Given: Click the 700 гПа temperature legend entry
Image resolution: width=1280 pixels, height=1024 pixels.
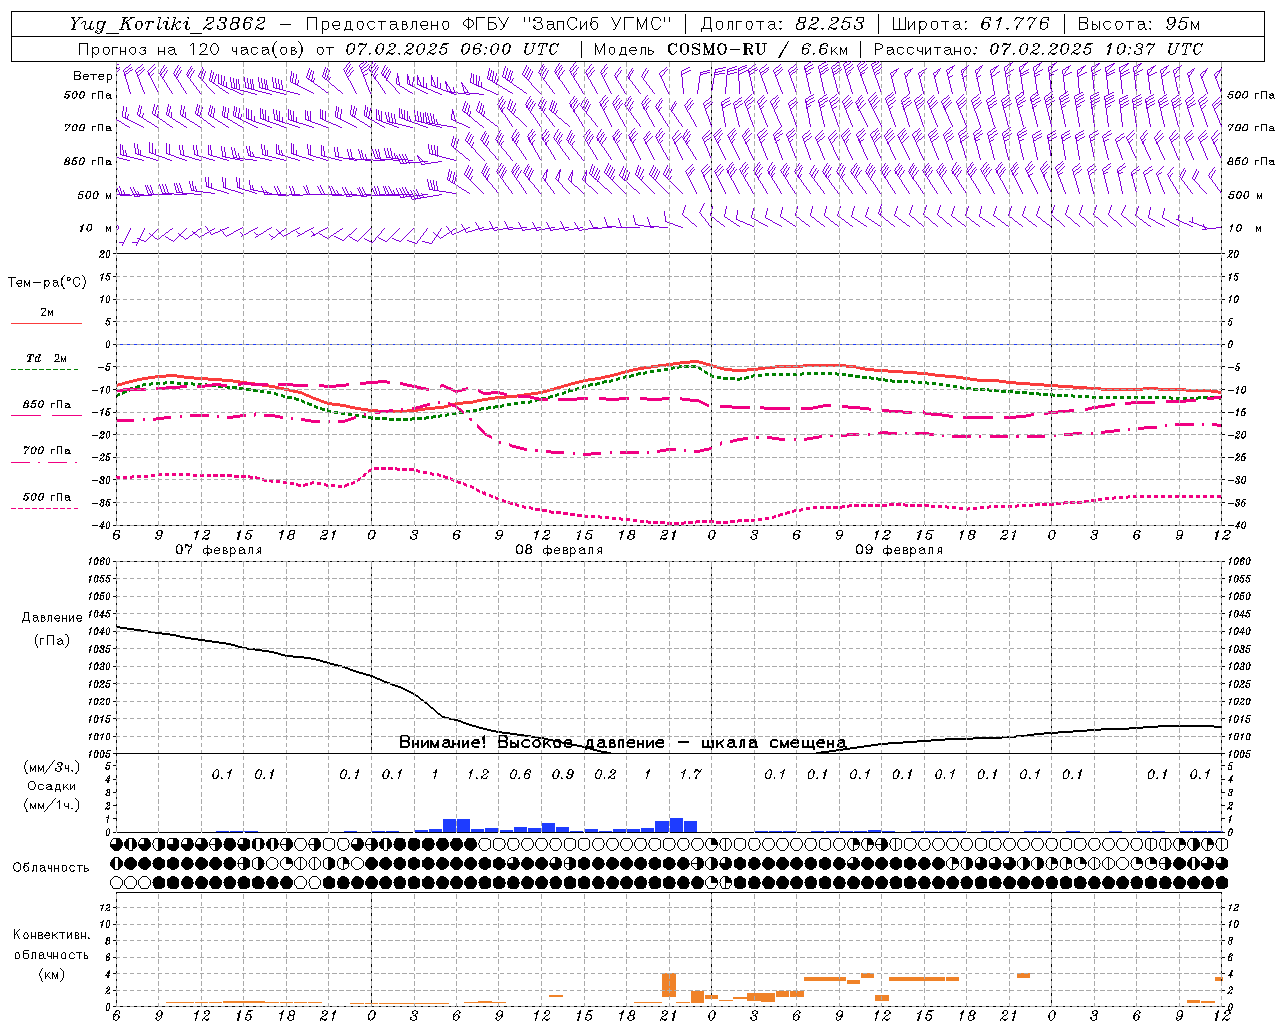Looking at the screenshot, I should [47, 450].
